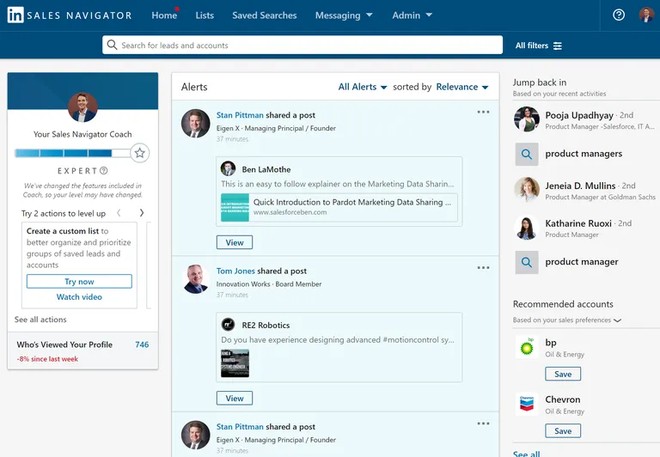660x457 pixels.
Task: Click the LinkedIn Sales Navigator logo
Action: pos(69,15)
